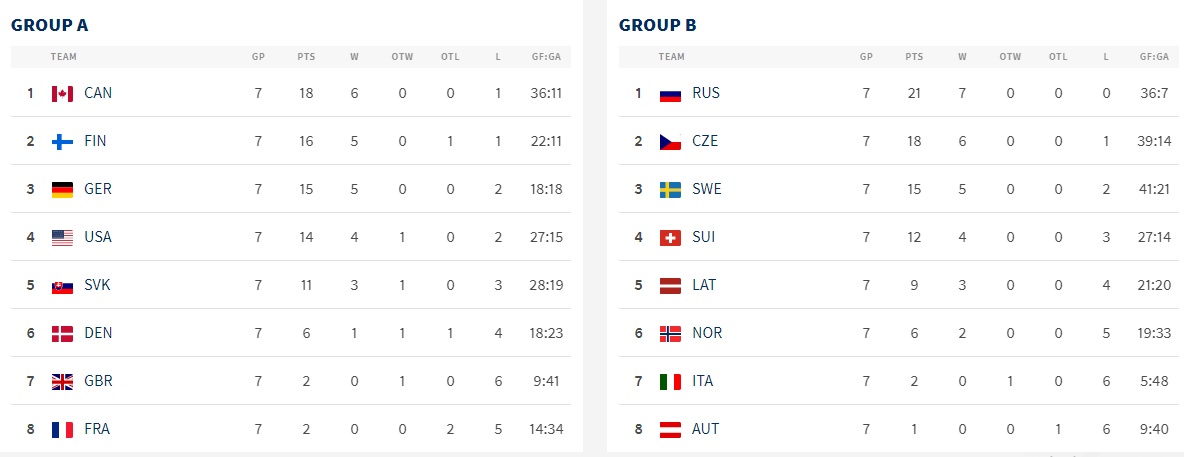Click the Norway flag icon
1185x457 pixels.
(x=670, y=333)
